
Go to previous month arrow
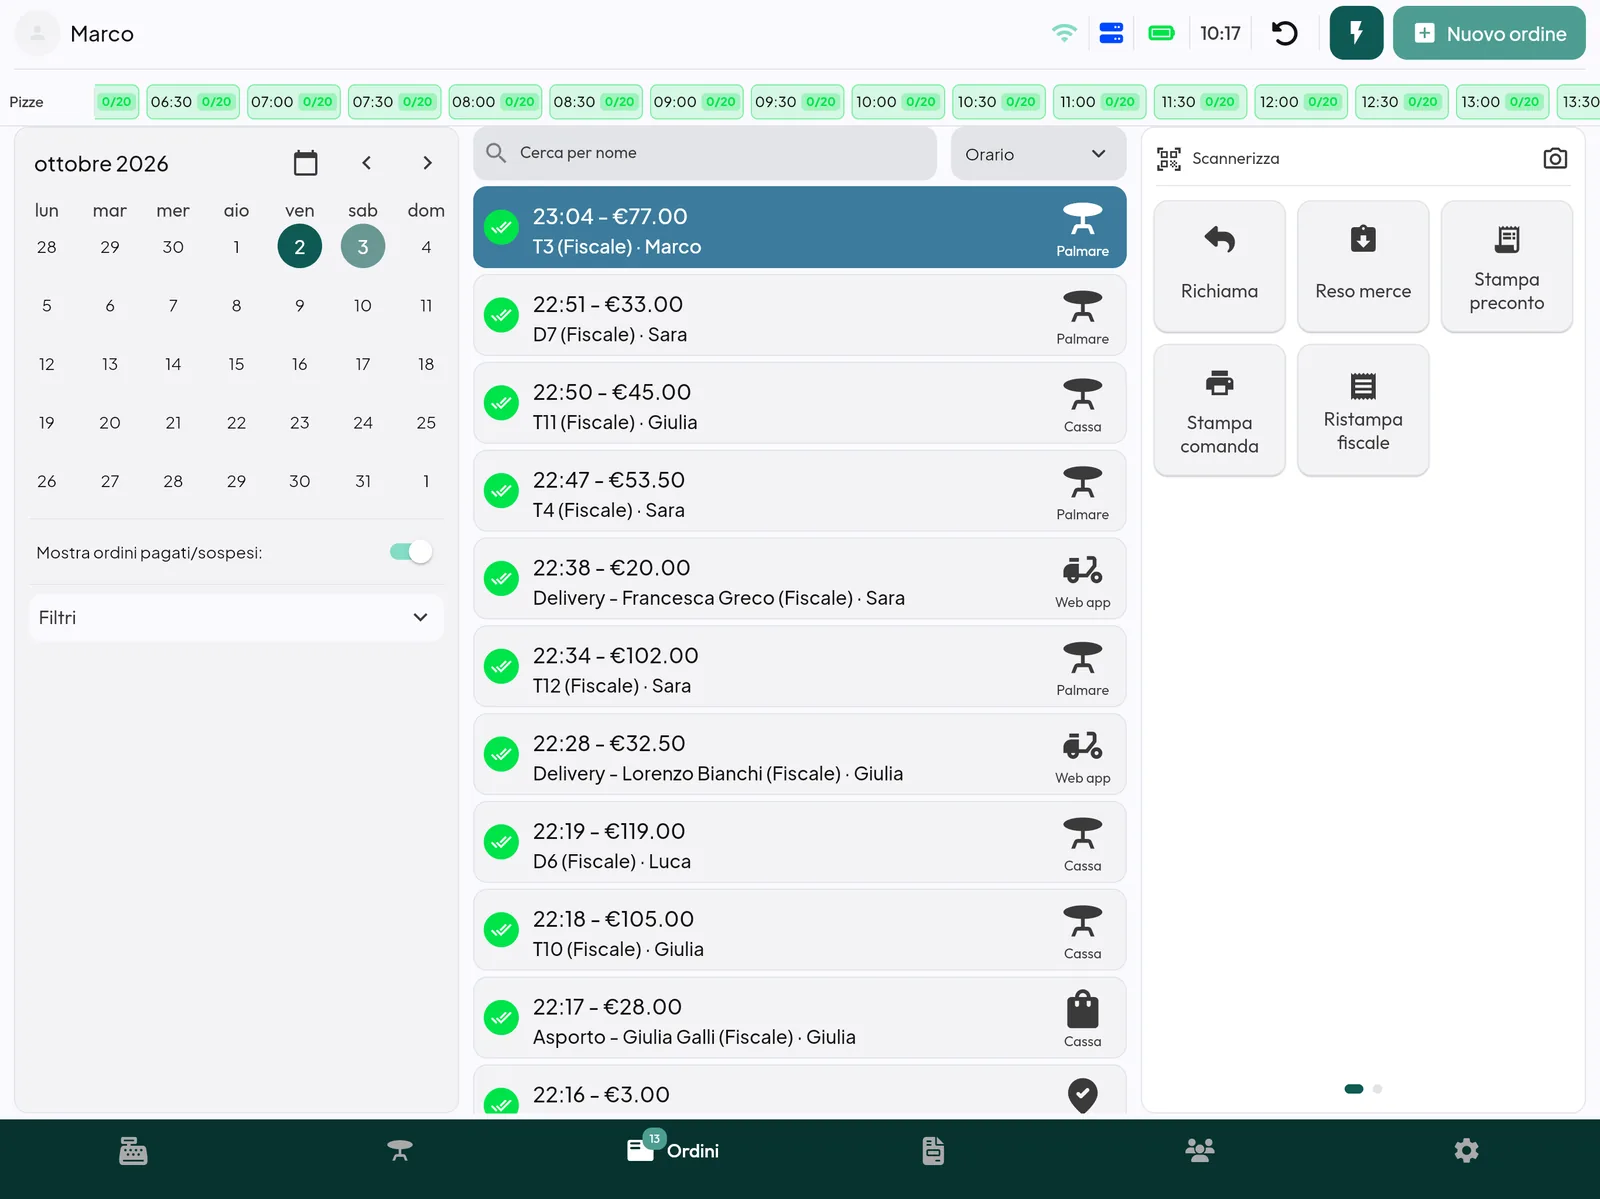[367, 163]
